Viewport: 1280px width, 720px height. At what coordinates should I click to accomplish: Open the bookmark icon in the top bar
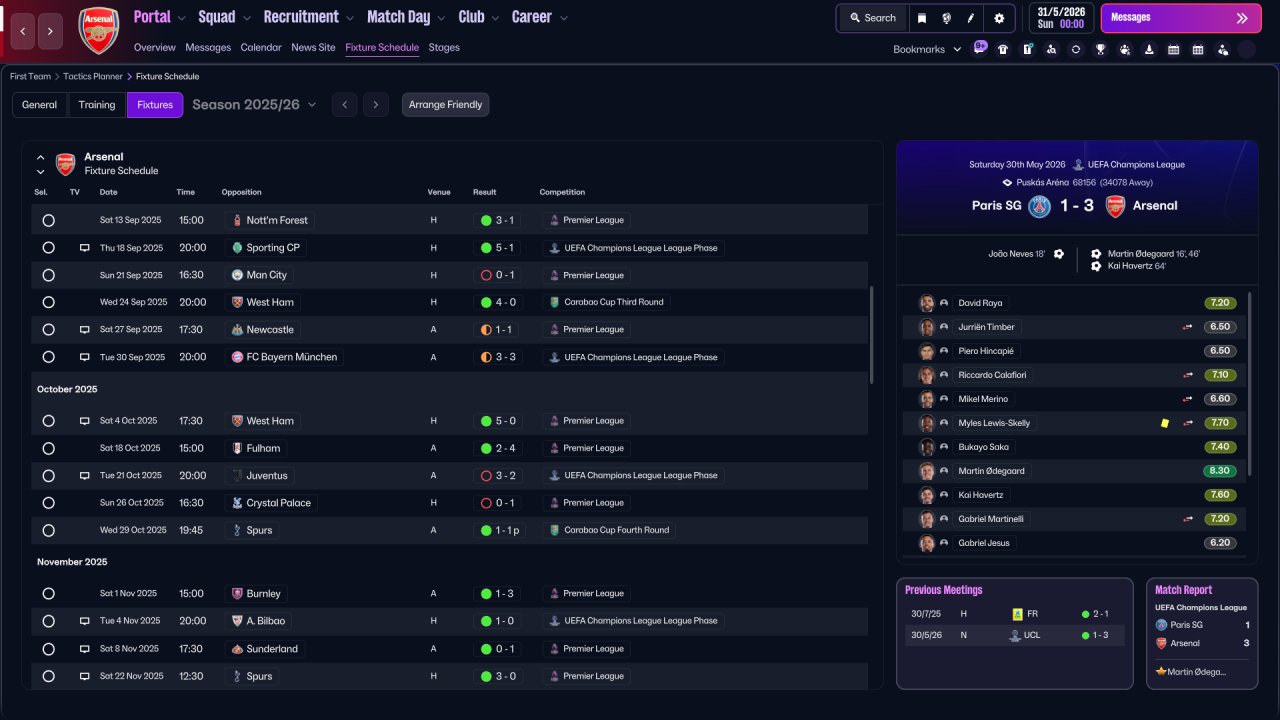pos(922,18)
